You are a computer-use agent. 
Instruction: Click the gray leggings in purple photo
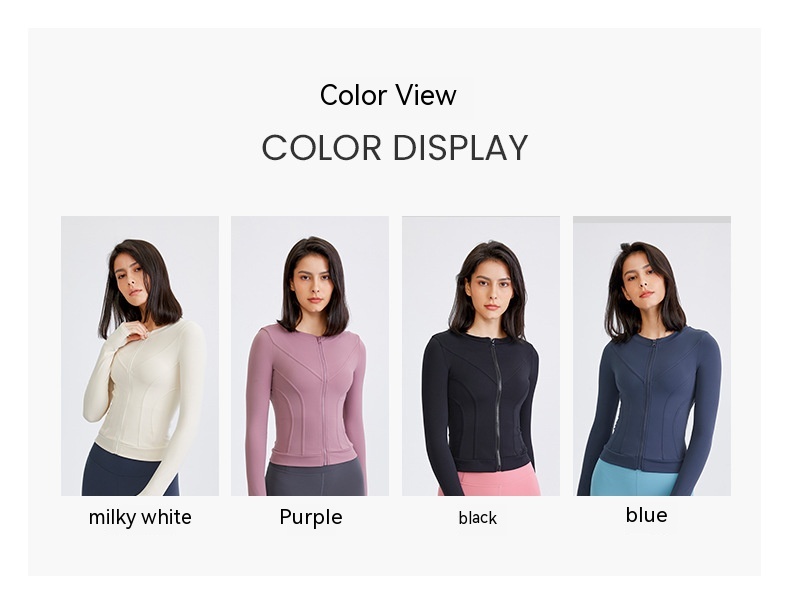coord(315,479)
